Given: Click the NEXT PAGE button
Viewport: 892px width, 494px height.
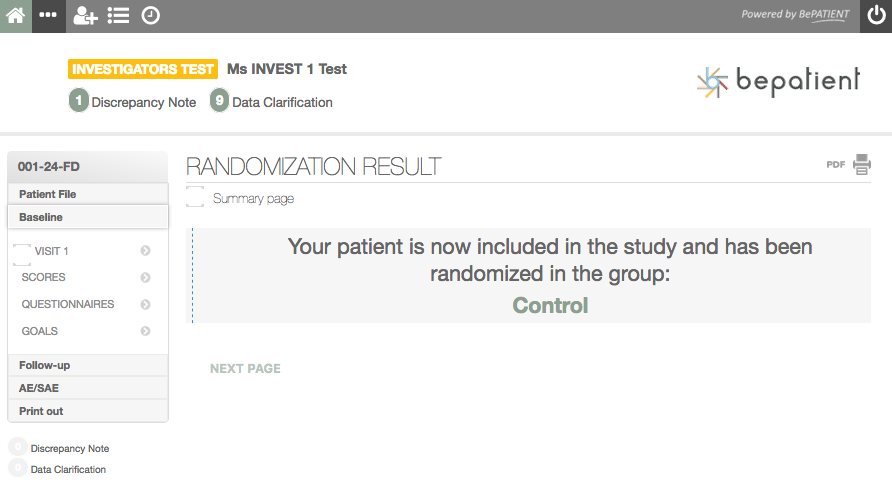Looking at the screenshot, I should click(x=245, y=369).
